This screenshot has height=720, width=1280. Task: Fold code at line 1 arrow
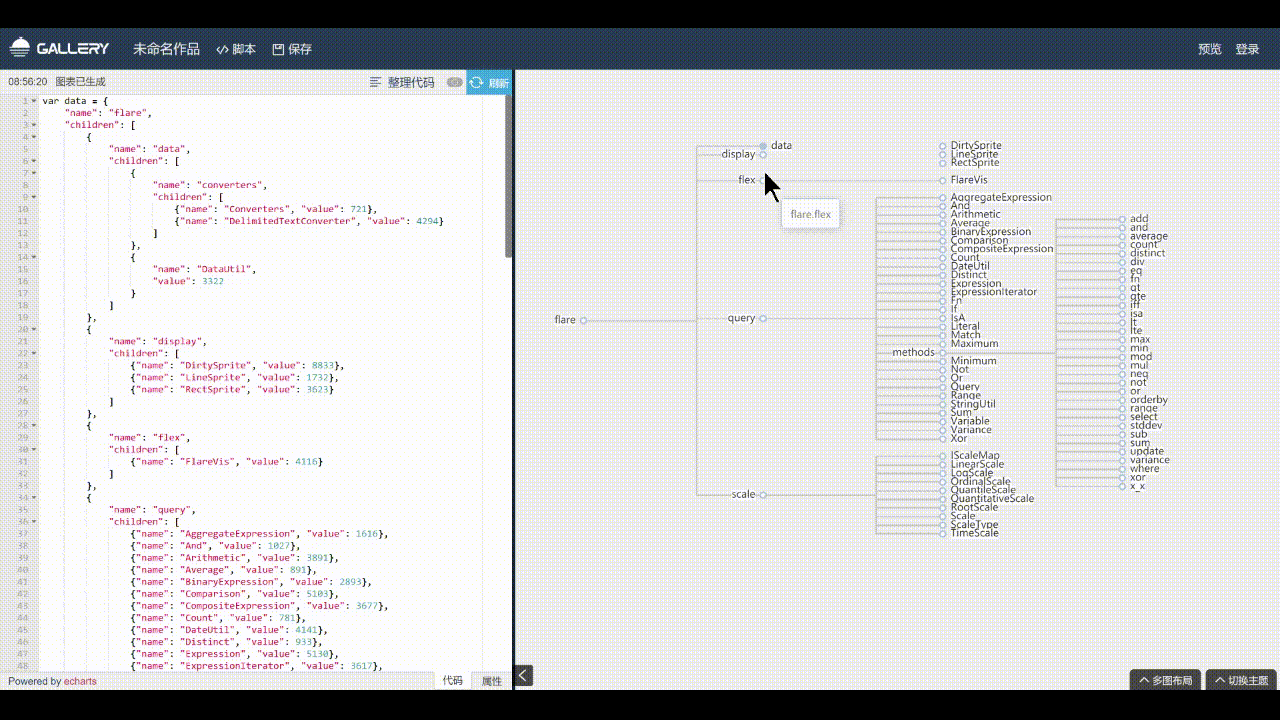coord(34,101)
